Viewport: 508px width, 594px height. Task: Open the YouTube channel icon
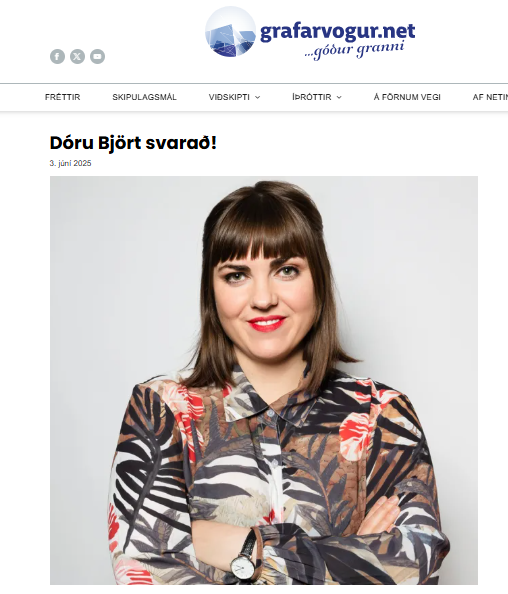pyautogui.click(x=97, y=56)
